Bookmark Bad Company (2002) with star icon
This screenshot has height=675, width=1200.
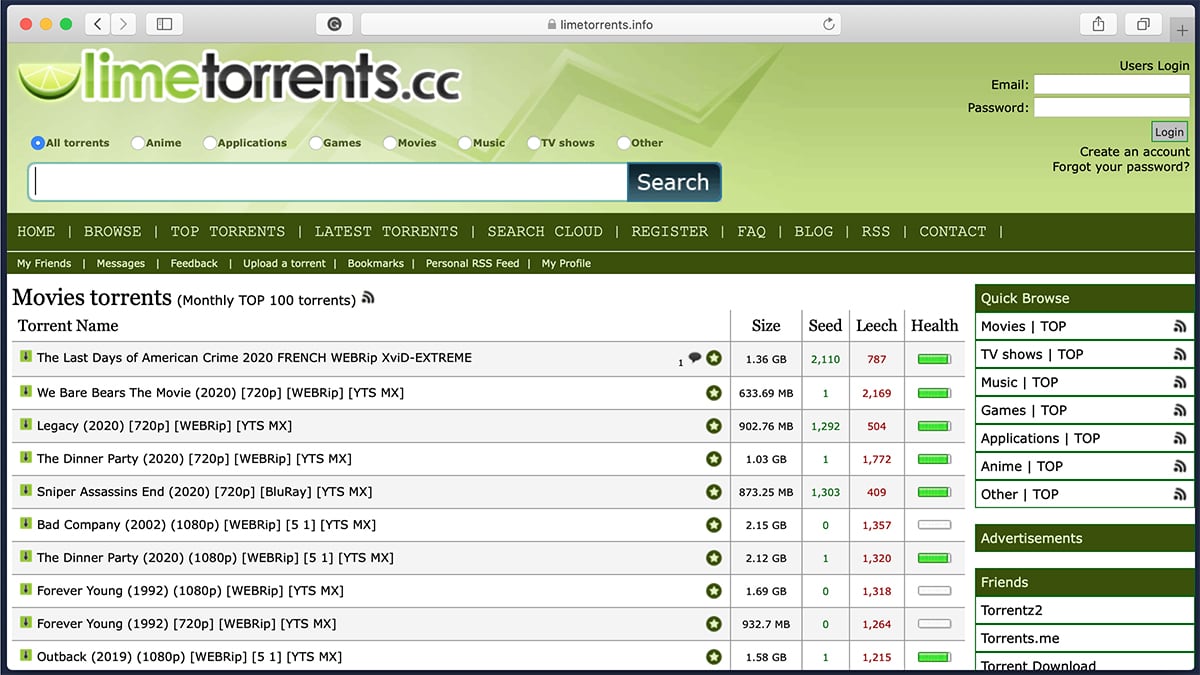tap(714, 525)
